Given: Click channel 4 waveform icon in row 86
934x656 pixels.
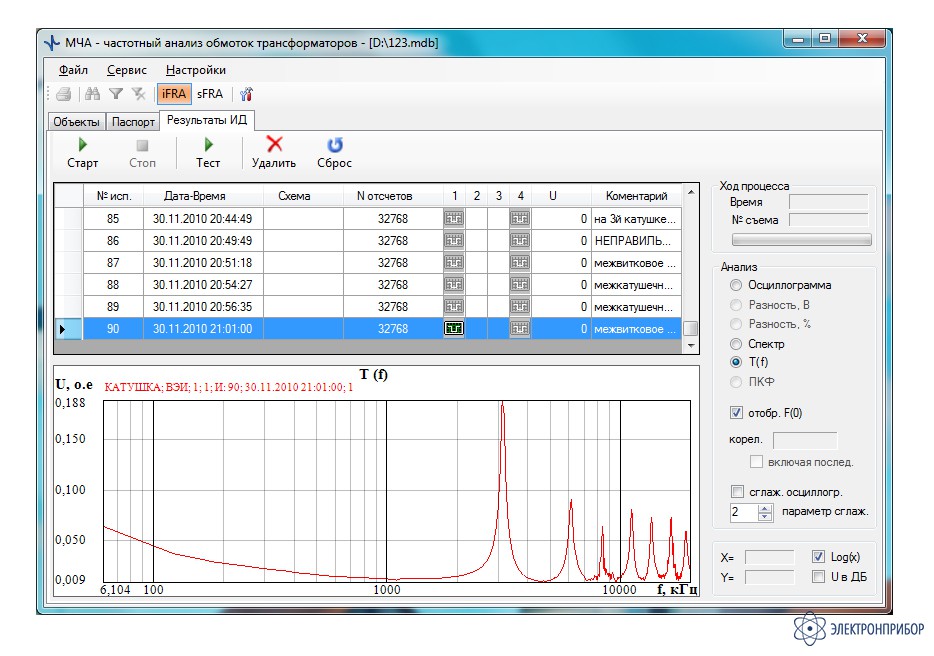Looking at the screenshot, I should click(520, 241).
